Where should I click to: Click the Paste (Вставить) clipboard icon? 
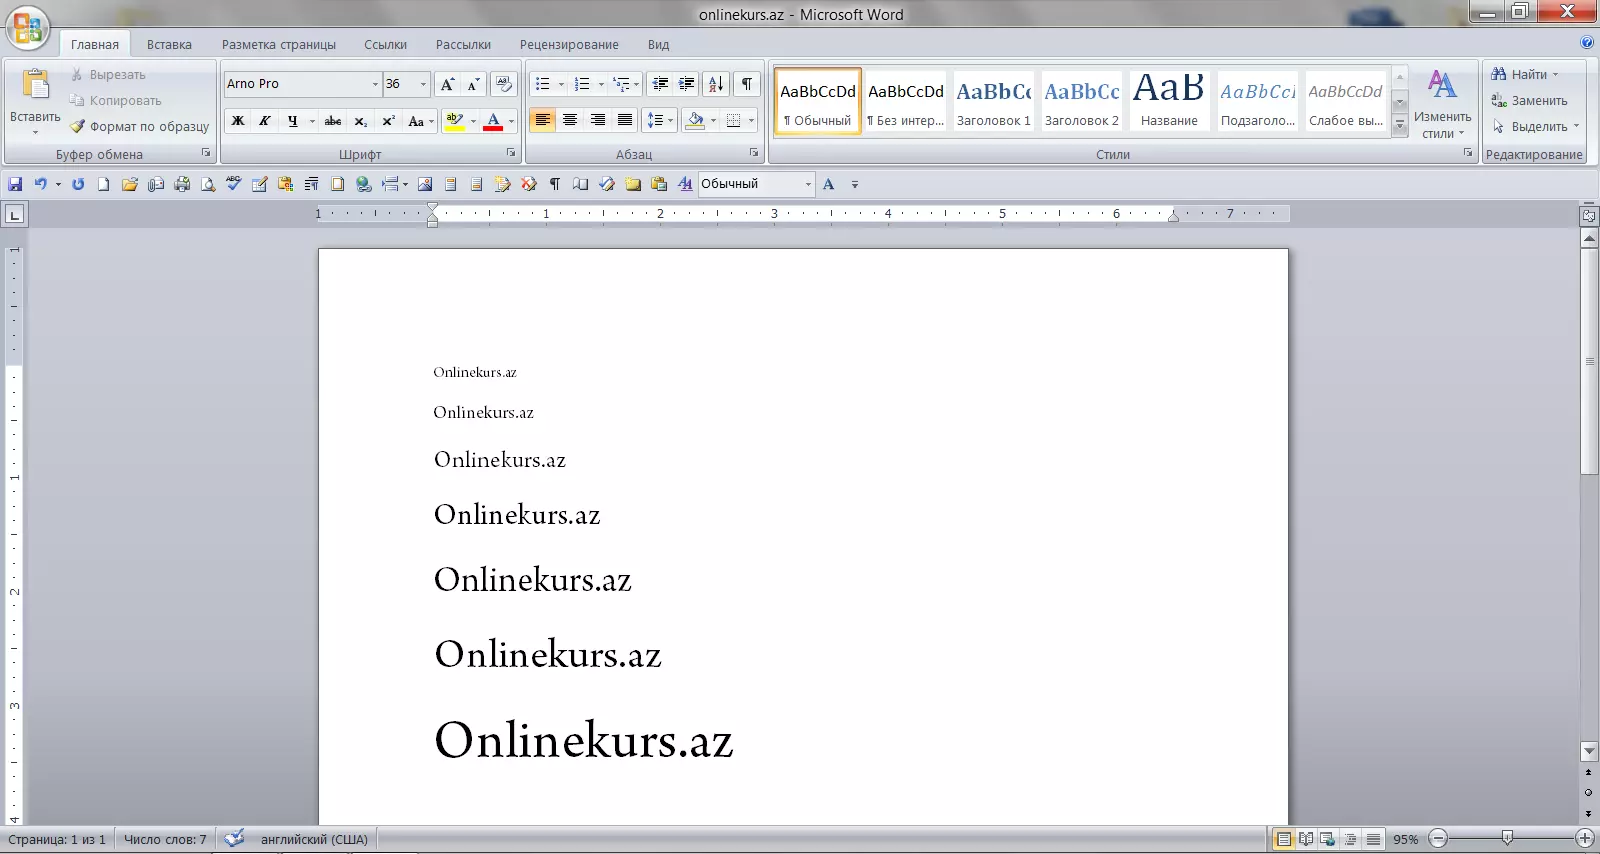(36, 86)
